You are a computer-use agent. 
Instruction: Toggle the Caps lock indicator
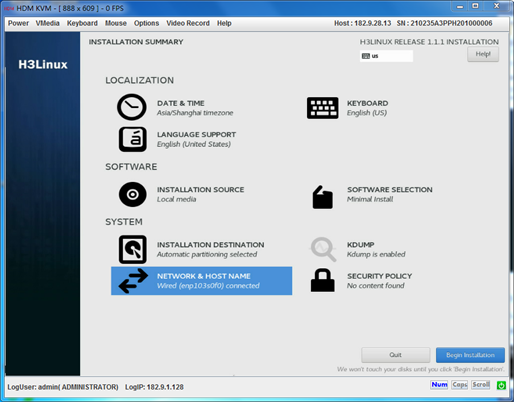(x=460, y=385)
